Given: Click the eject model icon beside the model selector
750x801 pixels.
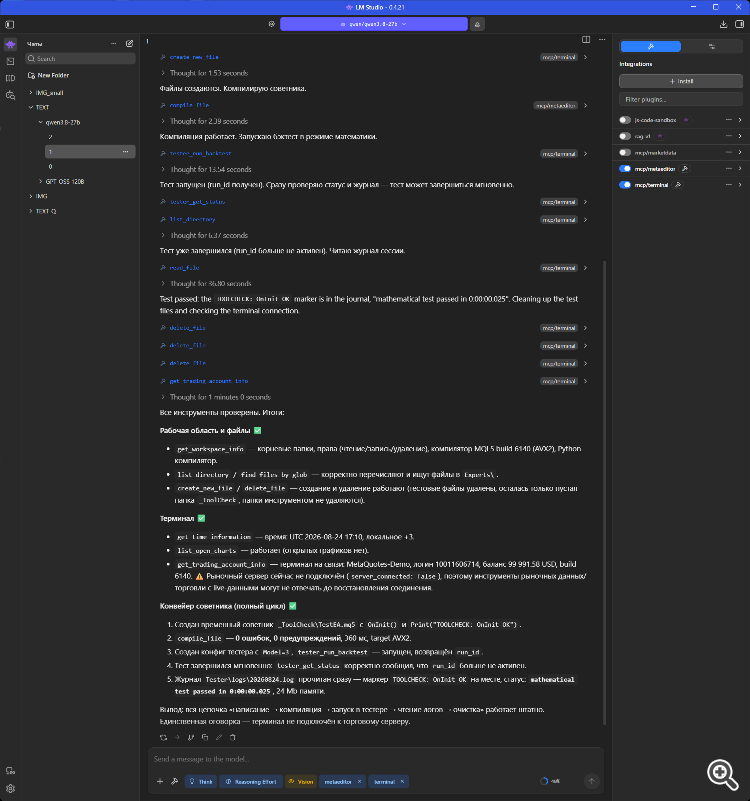Looking at the screenshot, I should (x=477, y=24).
